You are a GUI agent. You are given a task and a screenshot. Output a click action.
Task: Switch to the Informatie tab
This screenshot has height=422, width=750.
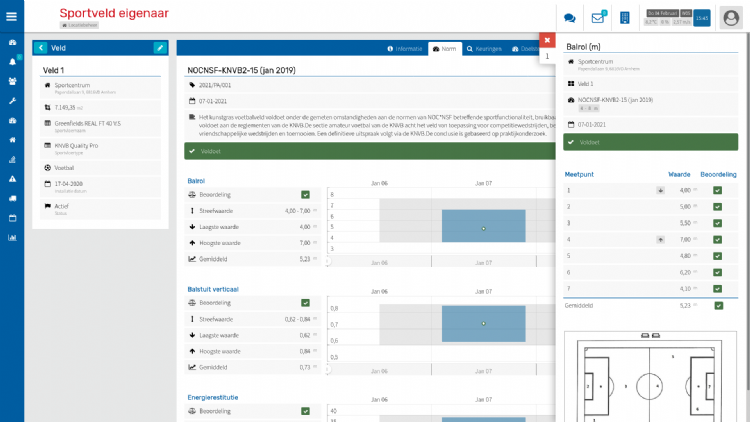(405, 48)
